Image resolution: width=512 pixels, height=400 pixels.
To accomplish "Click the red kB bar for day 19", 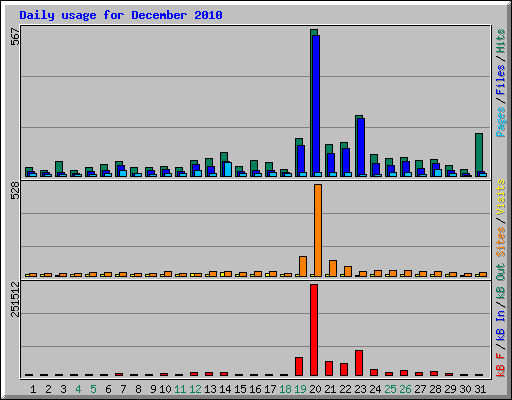I will [x=299, y=366].
